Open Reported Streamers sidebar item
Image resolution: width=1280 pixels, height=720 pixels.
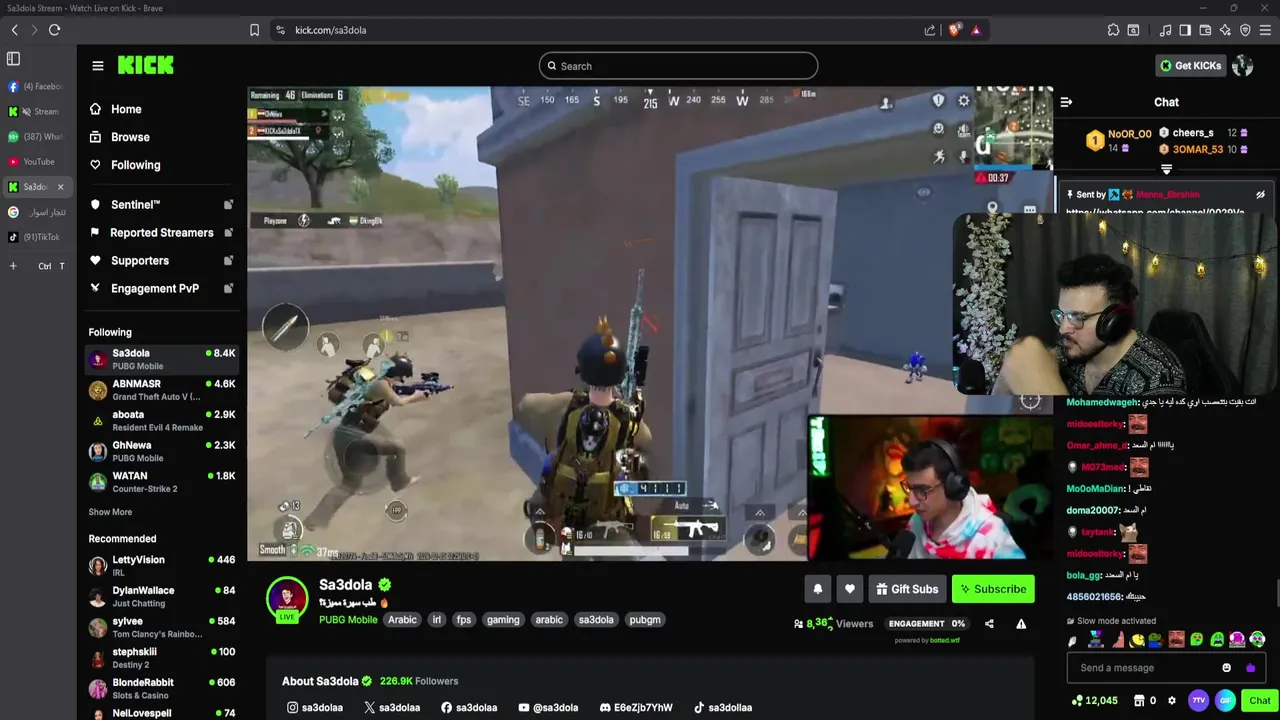point(161,233)
